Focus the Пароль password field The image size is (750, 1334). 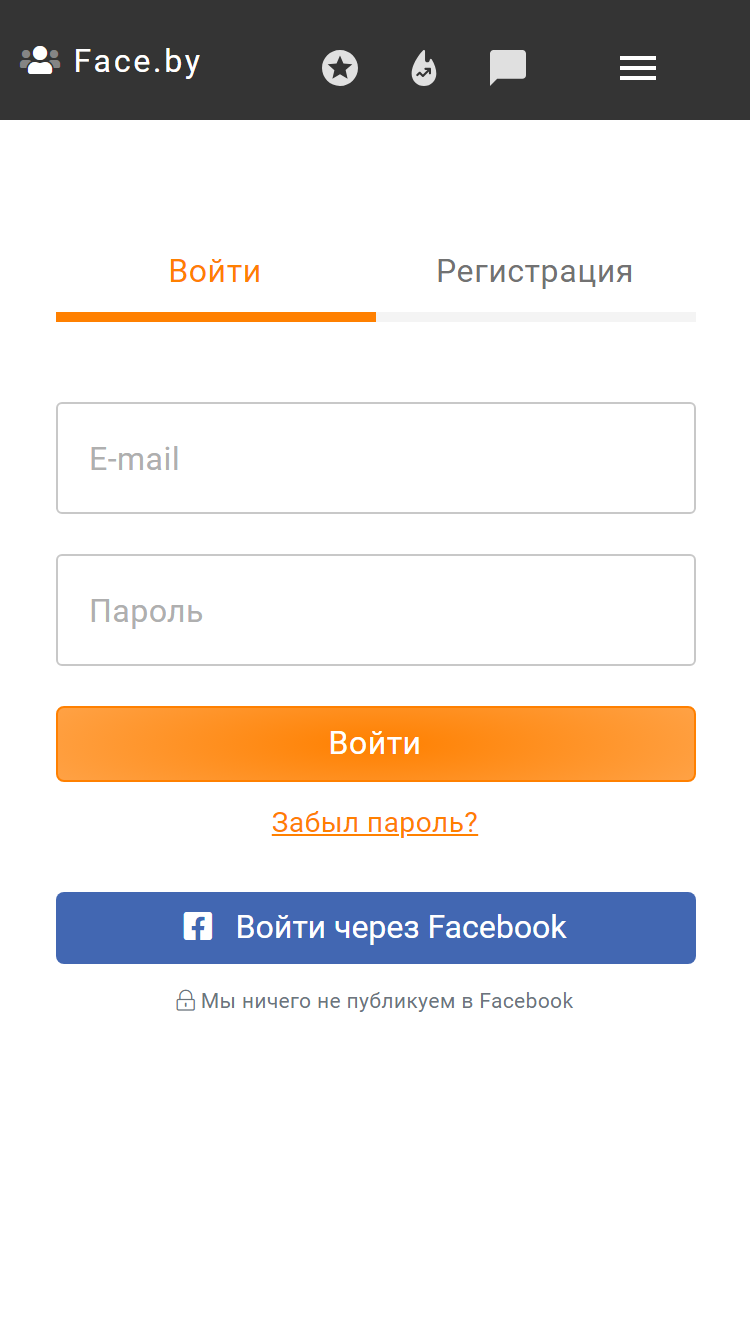tap(376, 610)
